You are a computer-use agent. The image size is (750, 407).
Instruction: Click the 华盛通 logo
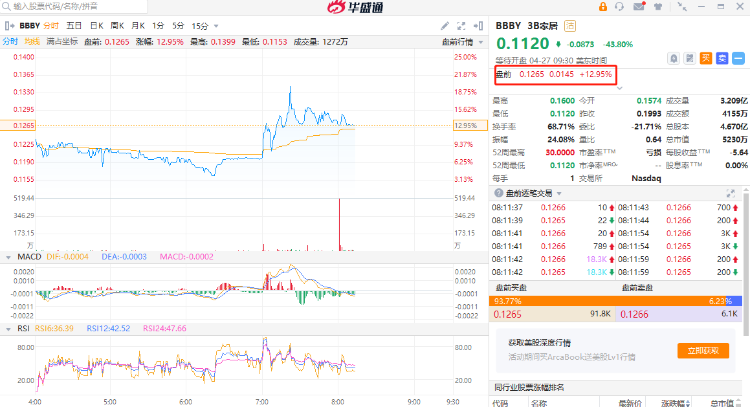[x=355, y=7]
